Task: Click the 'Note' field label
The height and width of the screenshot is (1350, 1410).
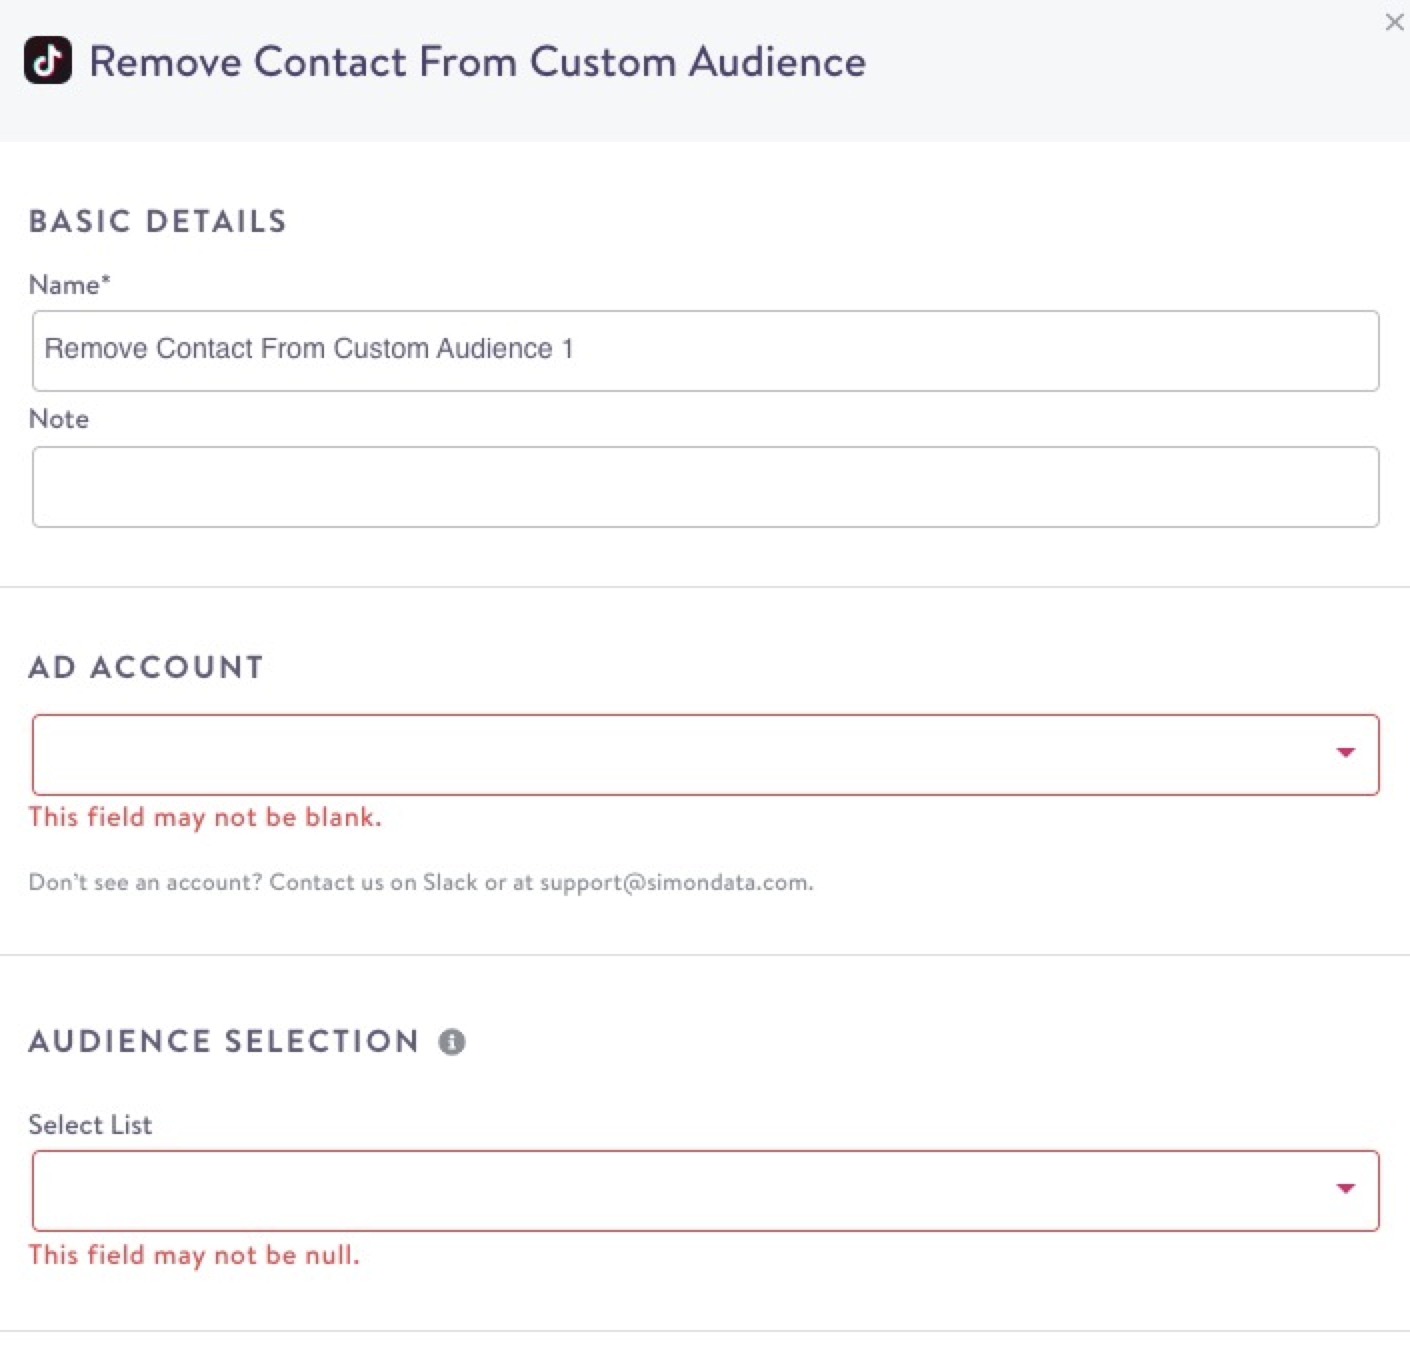Action: pos(59,419)
